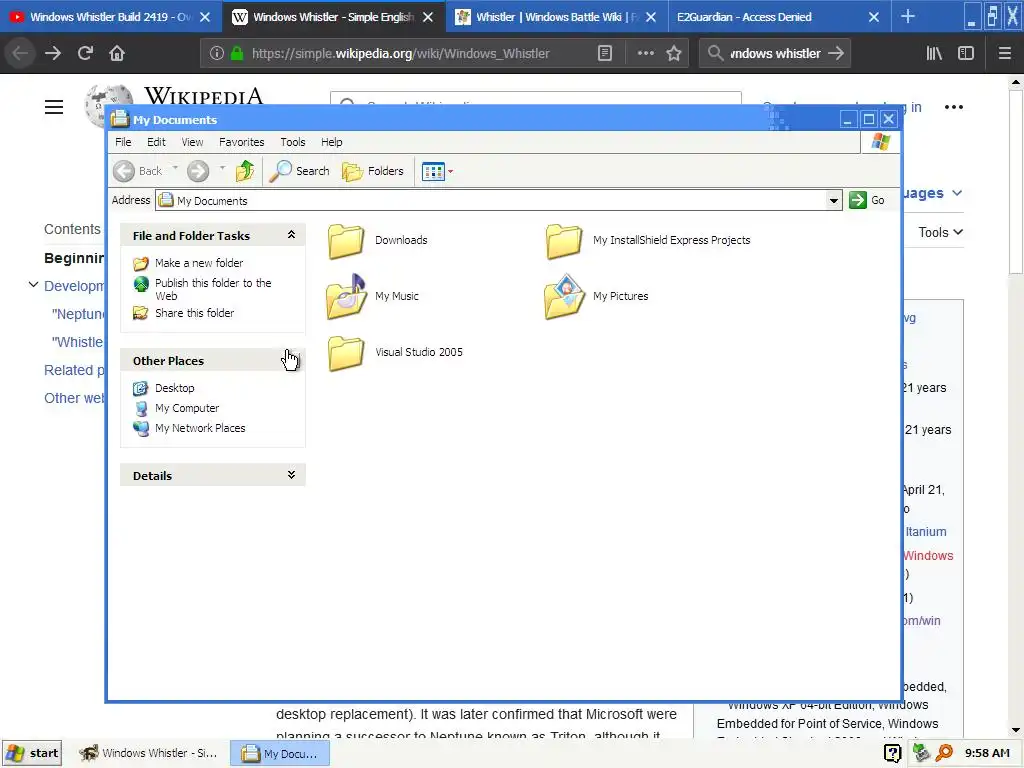Click the browser Home icon
This screenshot has height=768, width=1024.
pos(117,54)
